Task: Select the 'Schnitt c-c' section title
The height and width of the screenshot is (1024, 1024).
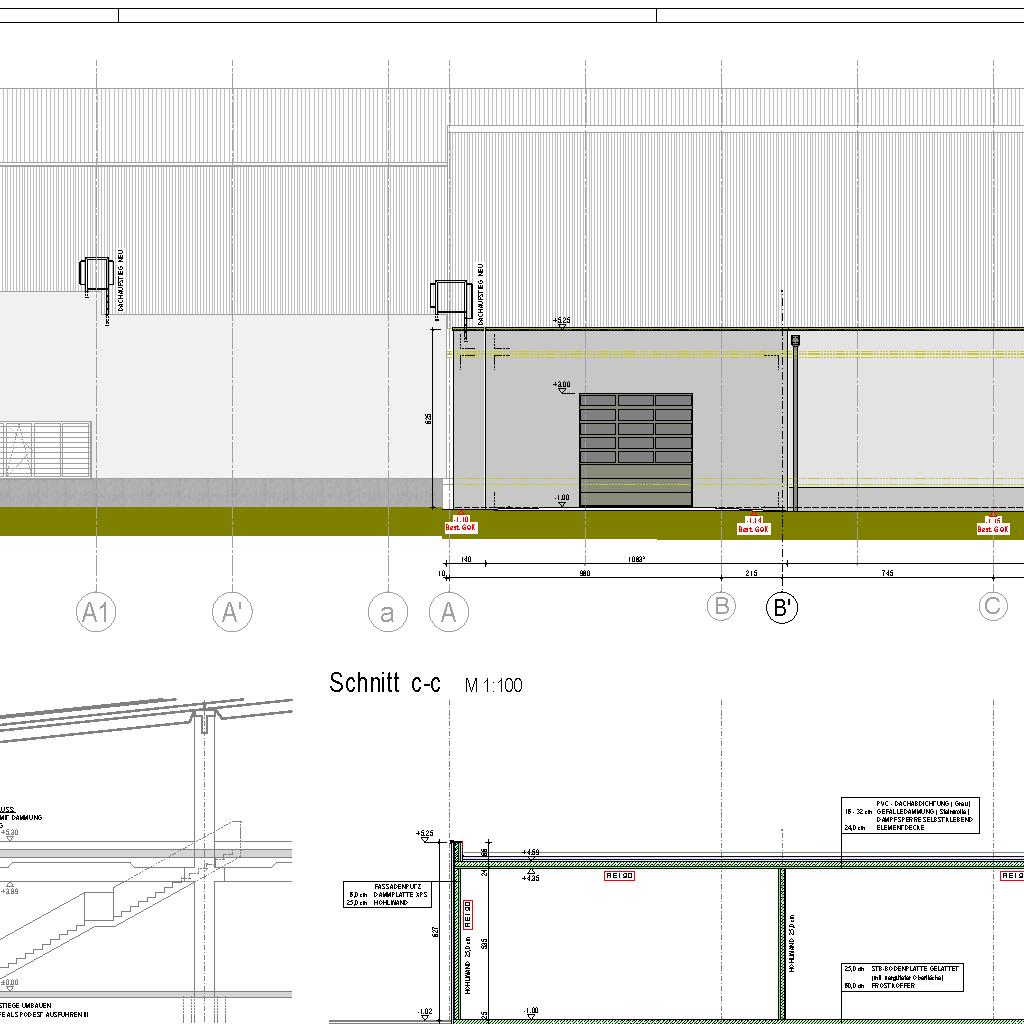Action: click(384, 684)
